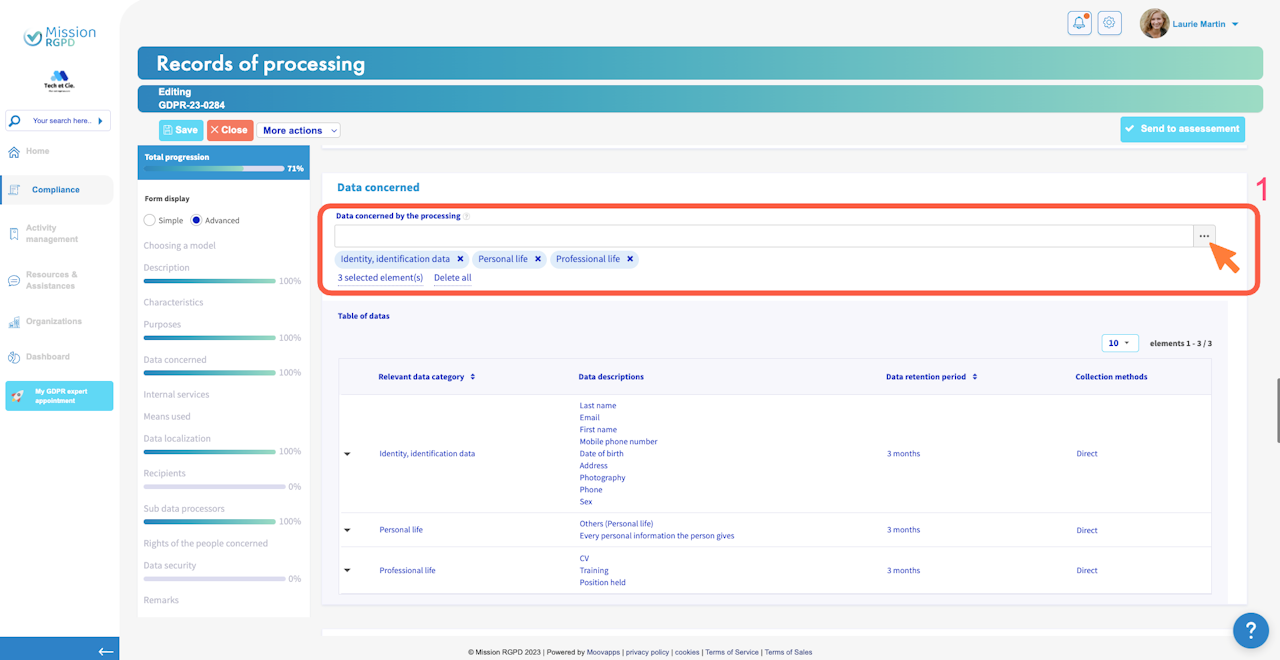Select the Simple form display
Viewport: 1280px width, 660px height.
tap(150, 220)
